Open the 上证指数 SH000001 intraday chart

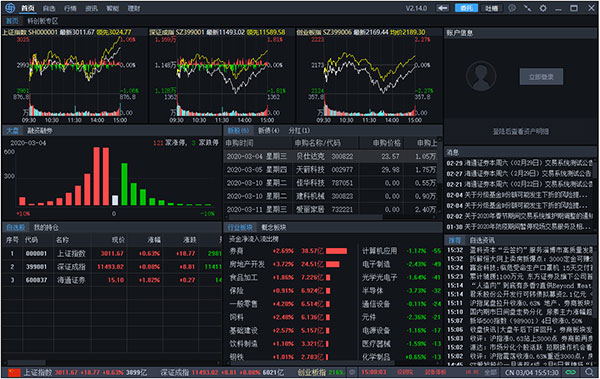(x=75, y=77)
